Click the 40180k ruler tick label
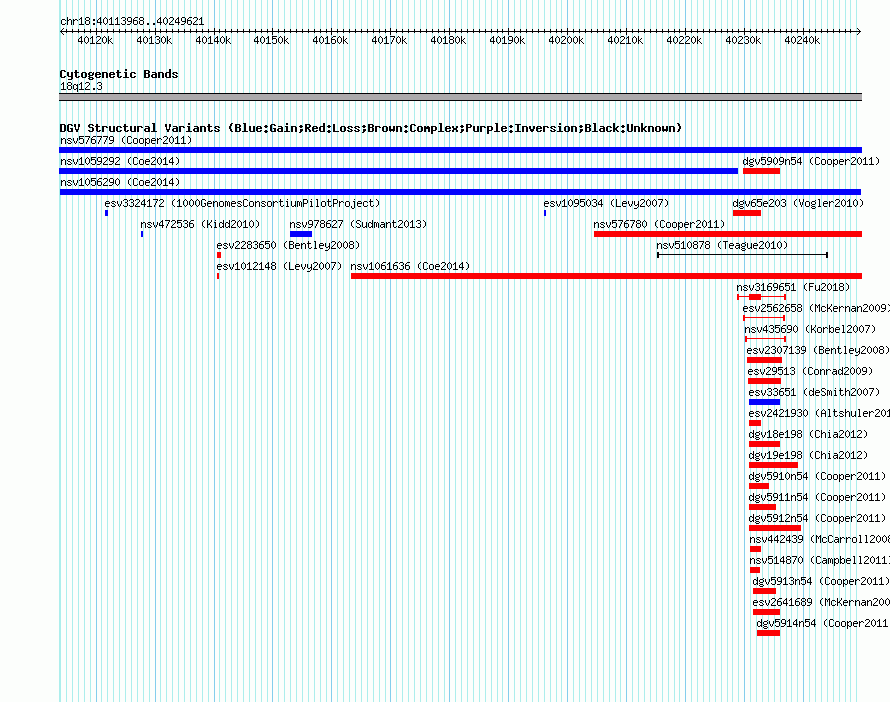 tap(448, 40)
